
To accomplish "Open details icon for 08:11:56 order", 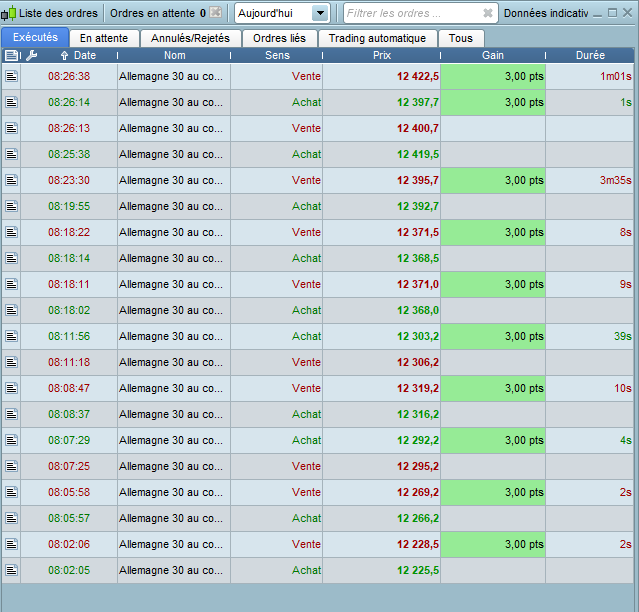I will [11, 336].
